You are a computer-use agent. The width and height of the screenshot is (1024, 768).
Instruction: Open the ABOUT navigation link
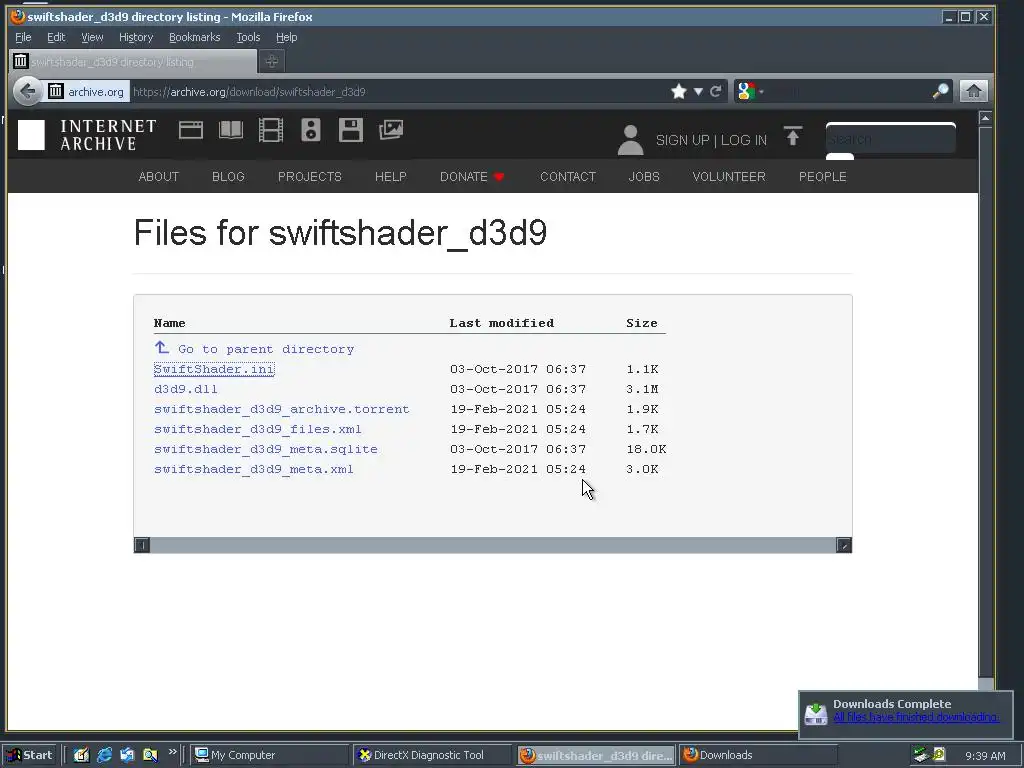coord(159,177)
